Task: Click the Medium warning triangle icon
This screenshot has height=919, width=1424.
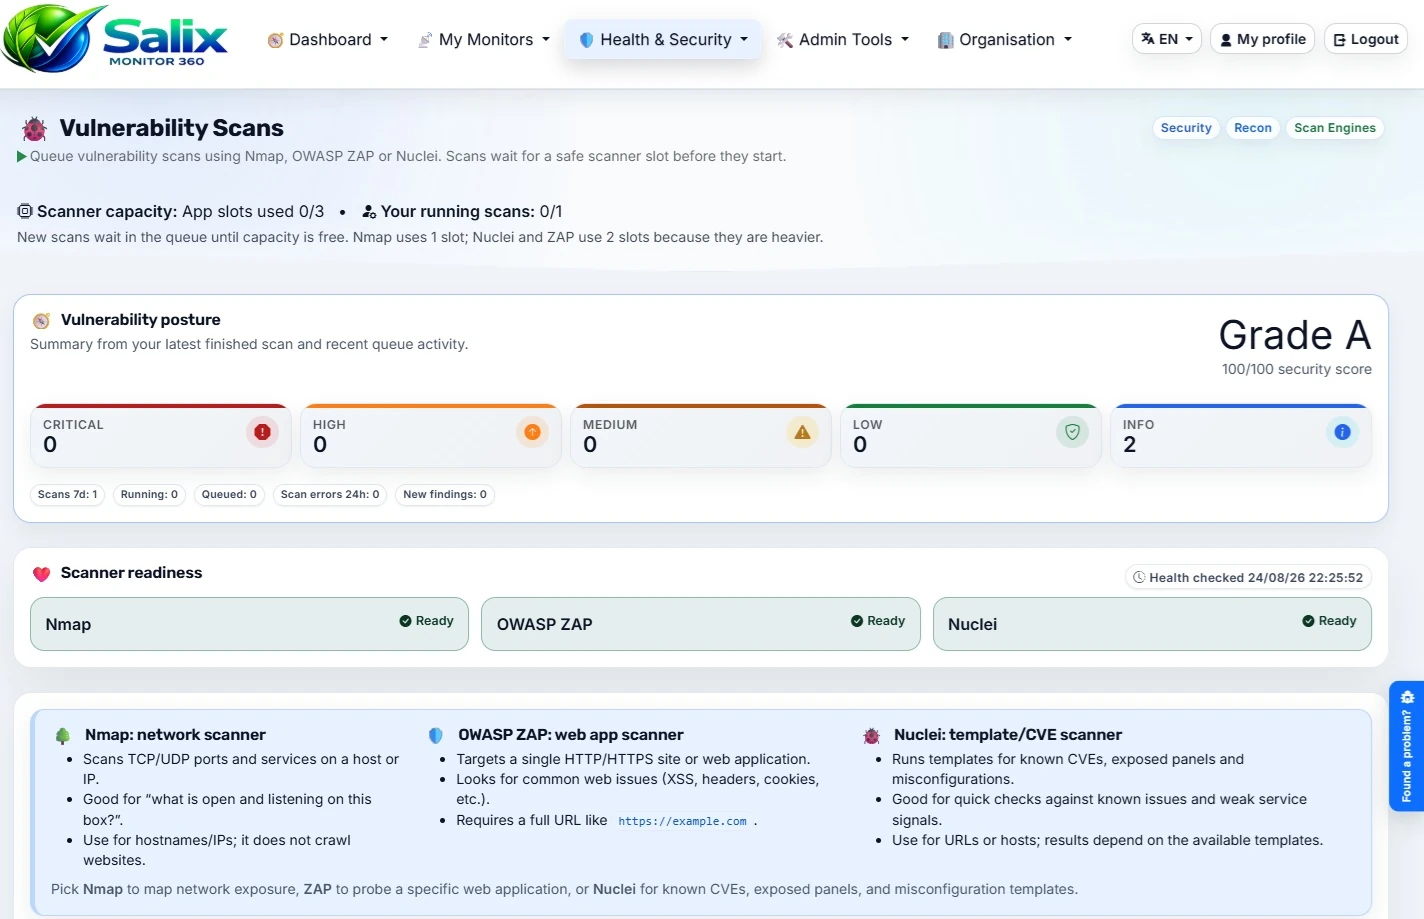Action: tap(802, 432)
